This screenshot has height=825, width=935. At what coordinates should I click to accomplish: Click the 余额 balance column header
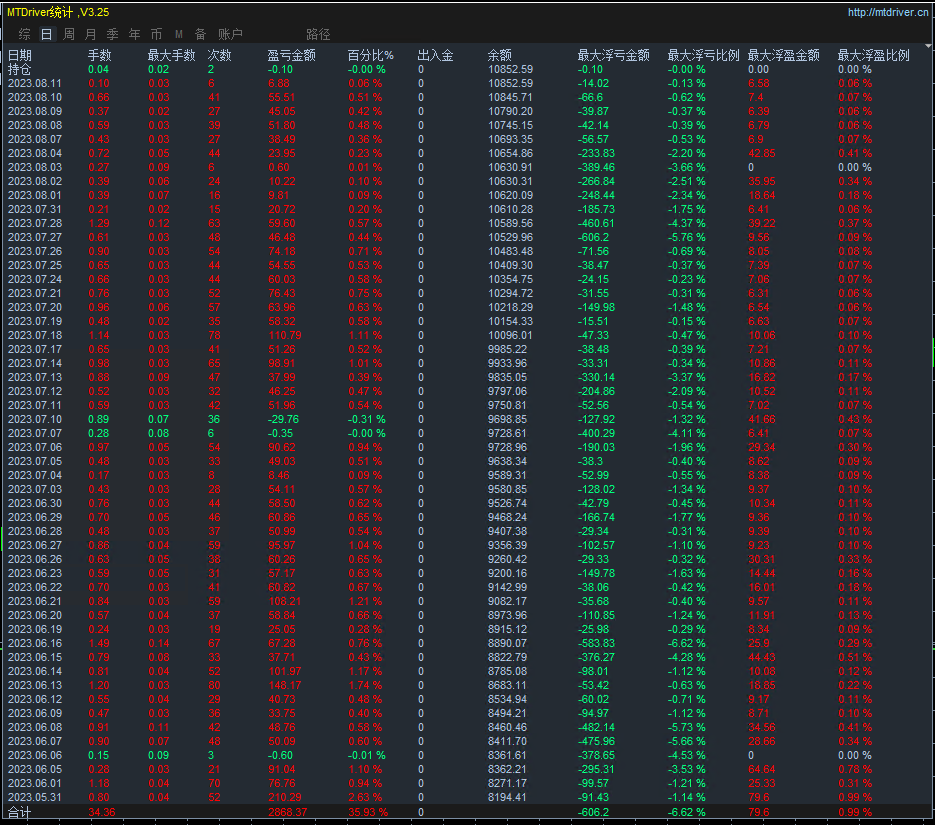(500, 55)
